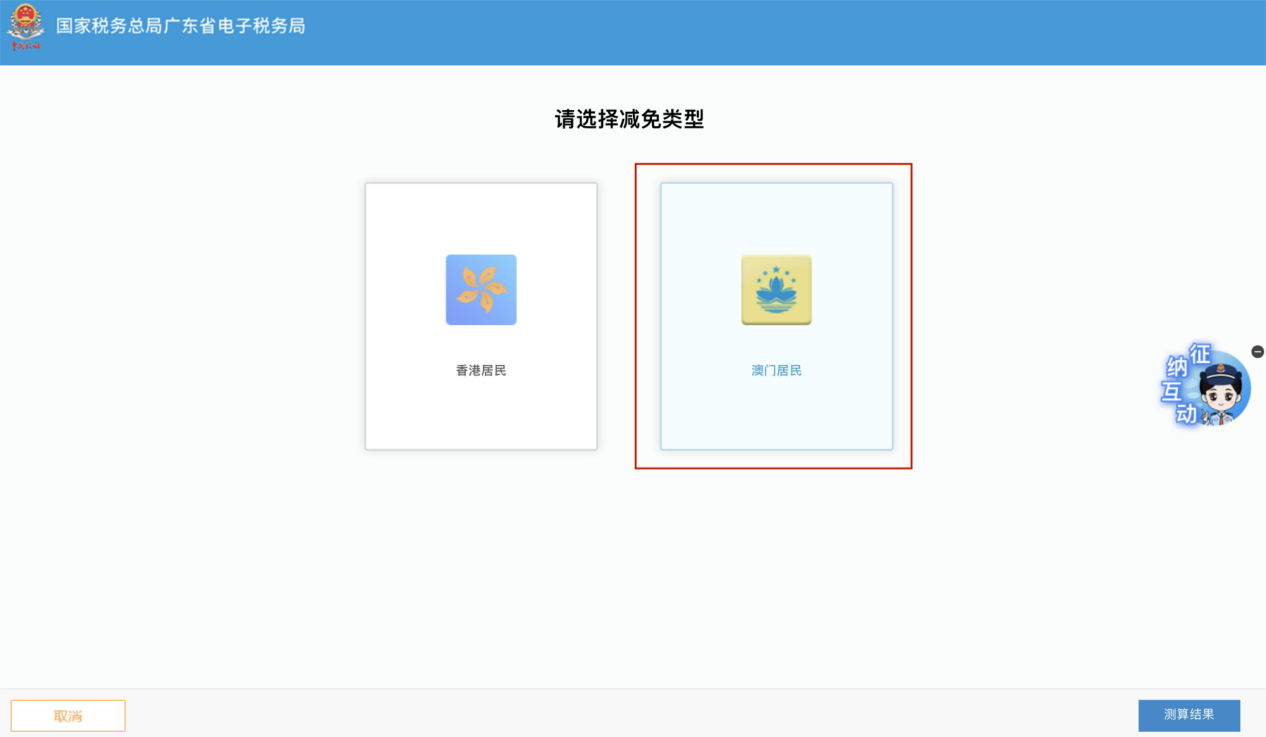
Task: Click the 国家税务总局广东省电子税务局 header title
Action: point(180,26)
